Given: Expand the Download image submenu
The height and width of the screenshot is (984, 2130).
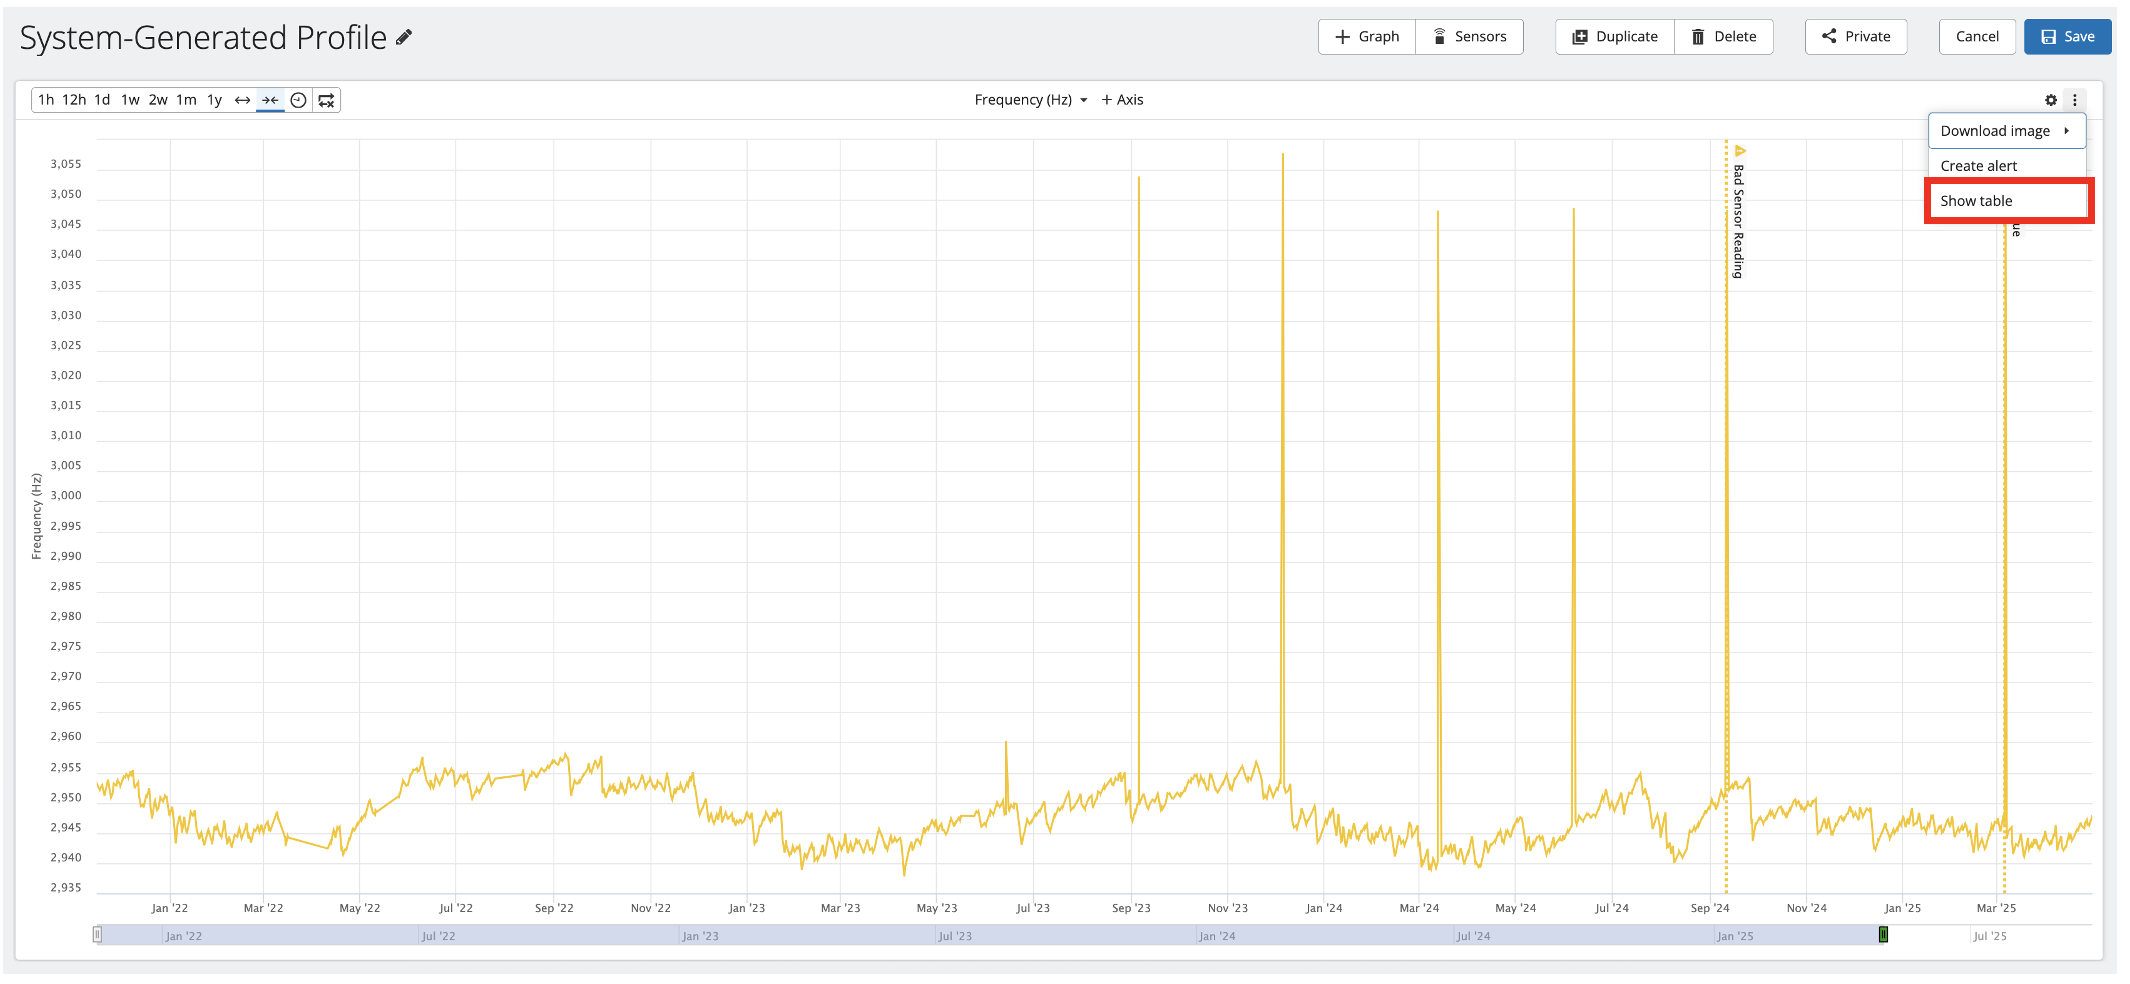Looking at the screenshot, I should 2007,131.
